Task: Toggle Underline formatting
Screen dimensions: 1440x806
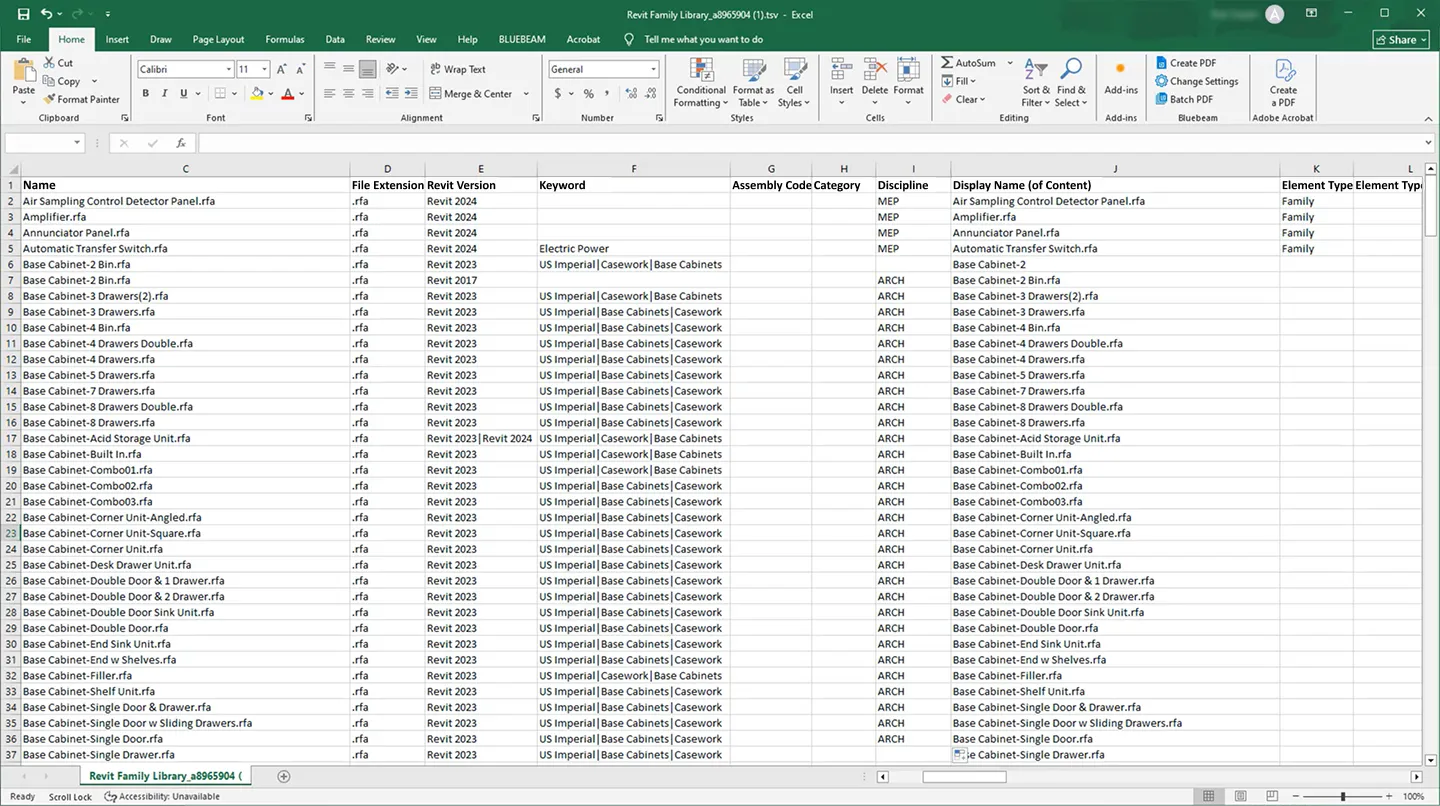Action: click(183, 94)
